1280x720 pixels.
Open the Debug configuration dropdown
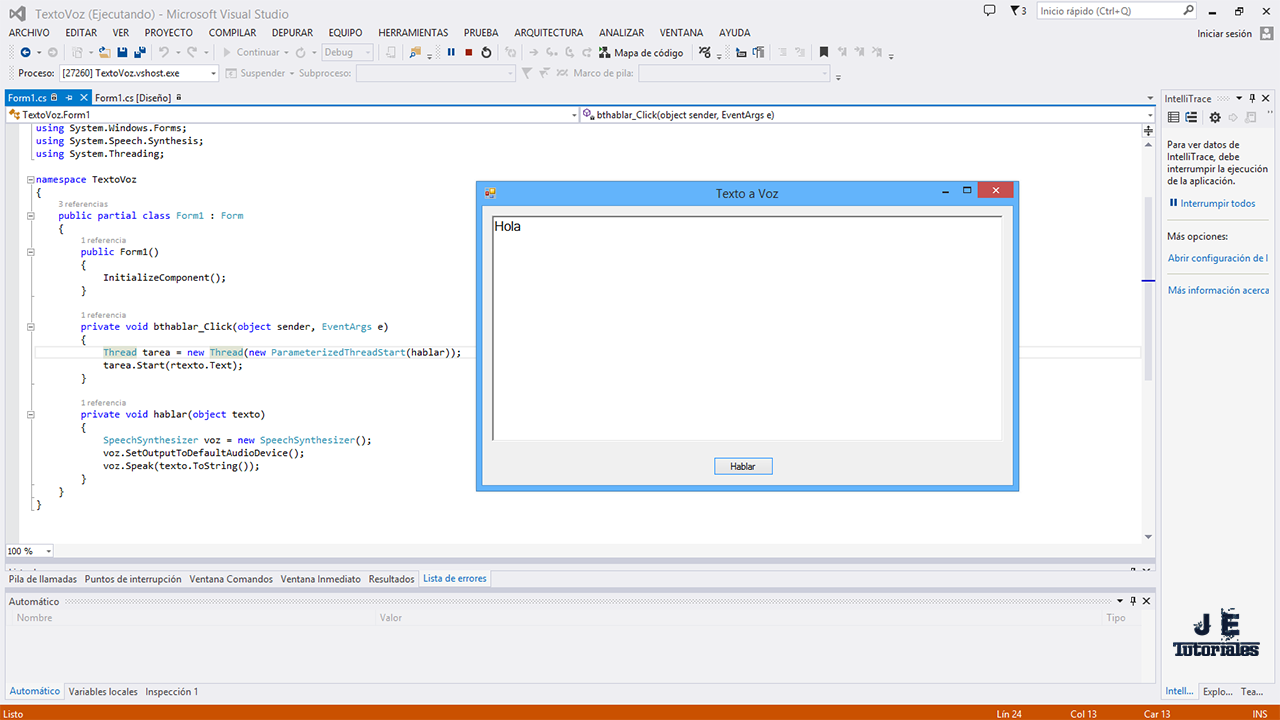pyautogui.click(x=368, y=52)
